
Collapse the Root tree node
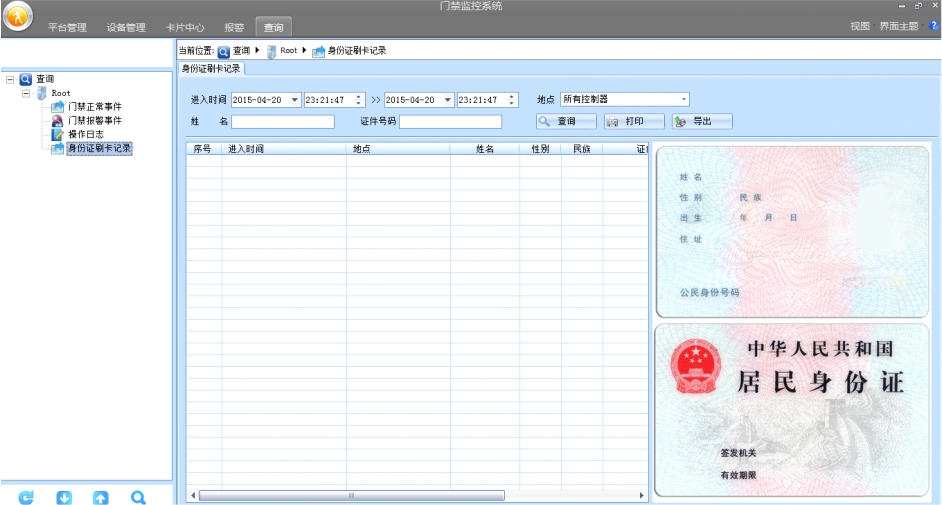(27, 93)
